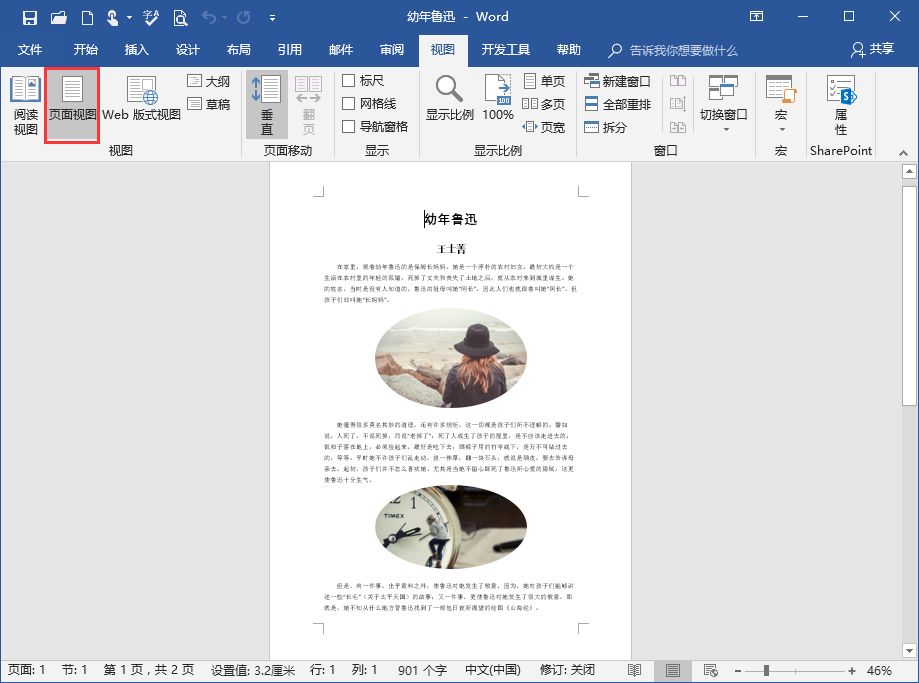Open print preview icon in quick access
Image resolution: width=919 pixels, height=683 pixels.
(x=181, y=18)
